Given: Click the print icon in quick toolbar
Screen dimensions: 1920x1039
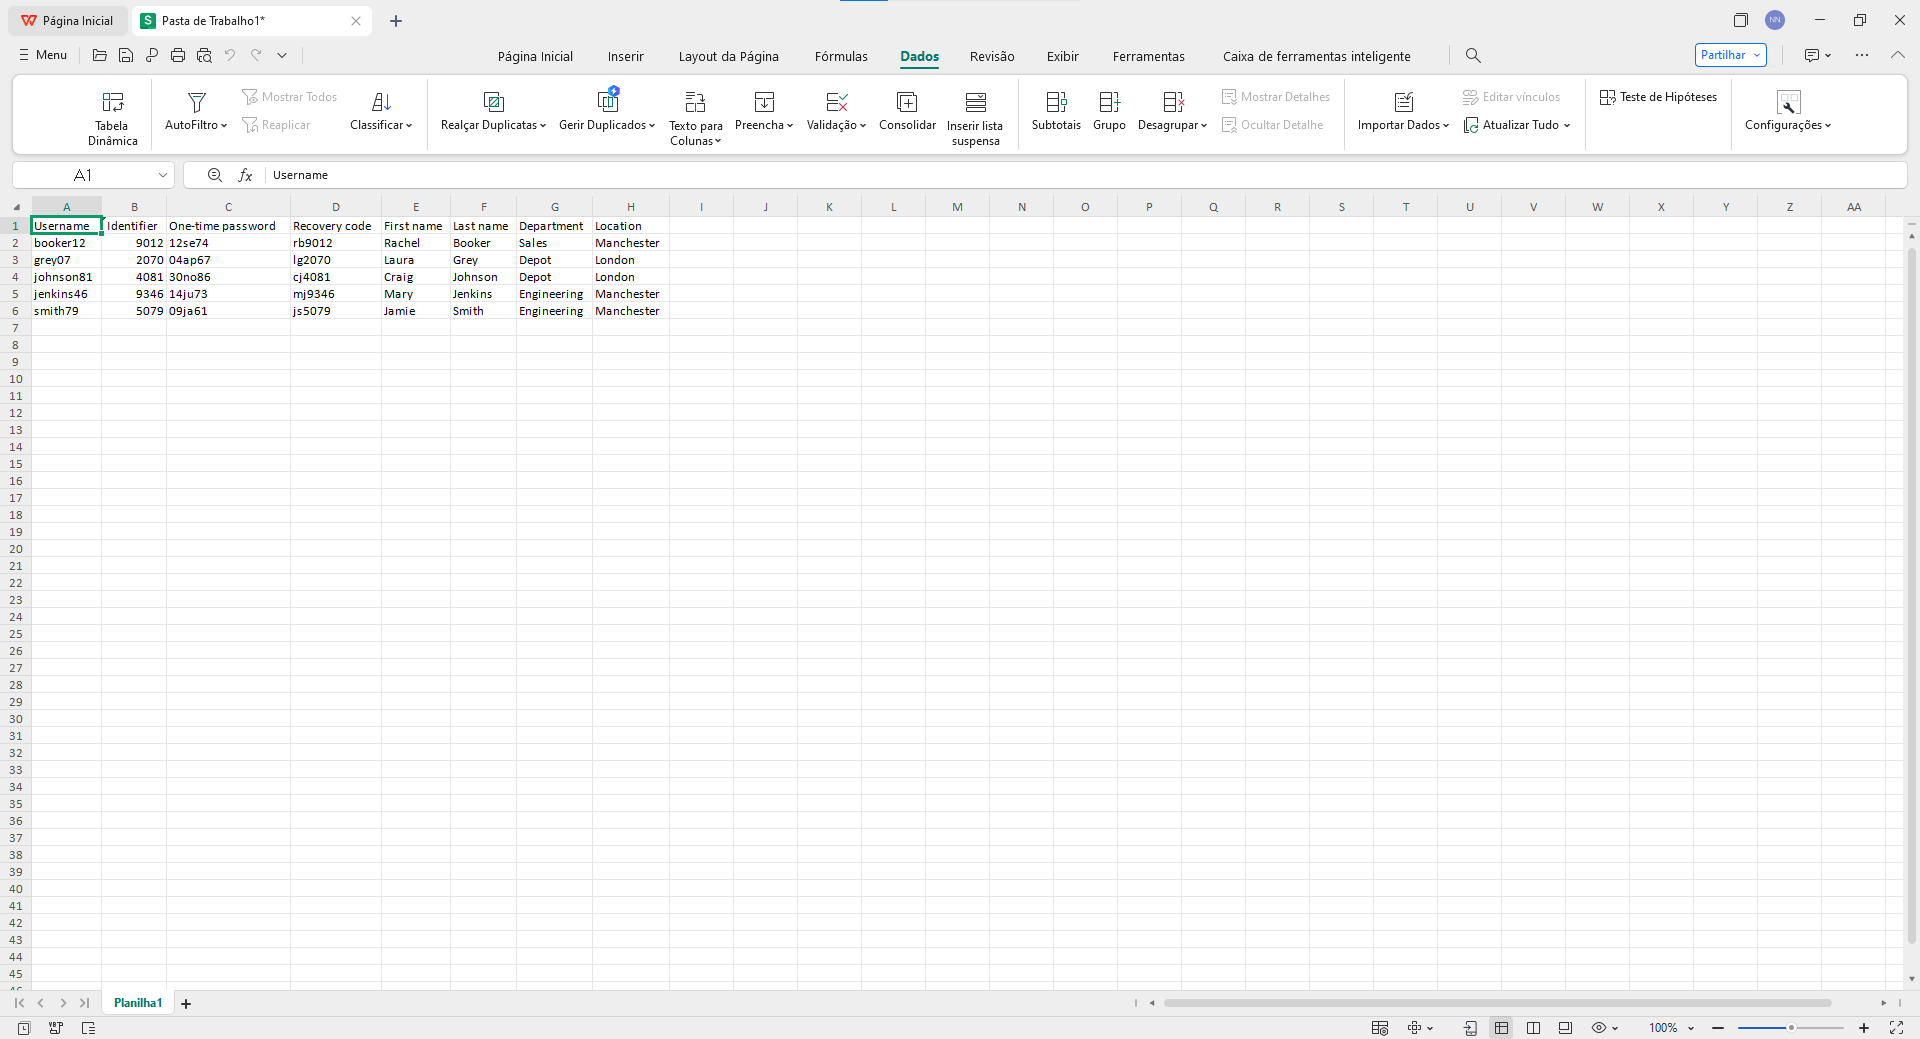Looking at the screenshot, I should (178, 56).
